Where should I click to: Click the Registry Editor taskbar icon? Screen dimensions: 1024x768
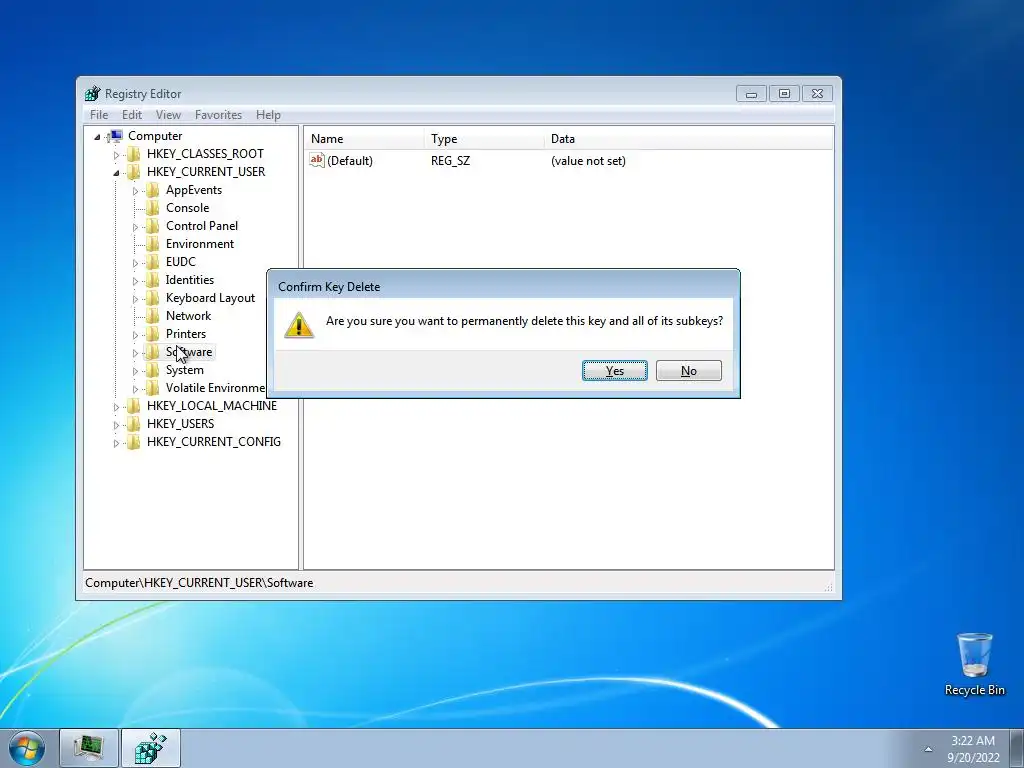151,748
